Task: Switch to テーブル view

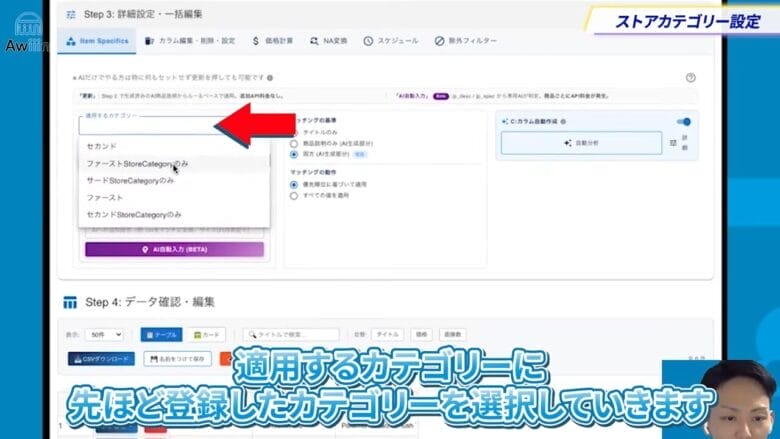Action: (161, 335)
